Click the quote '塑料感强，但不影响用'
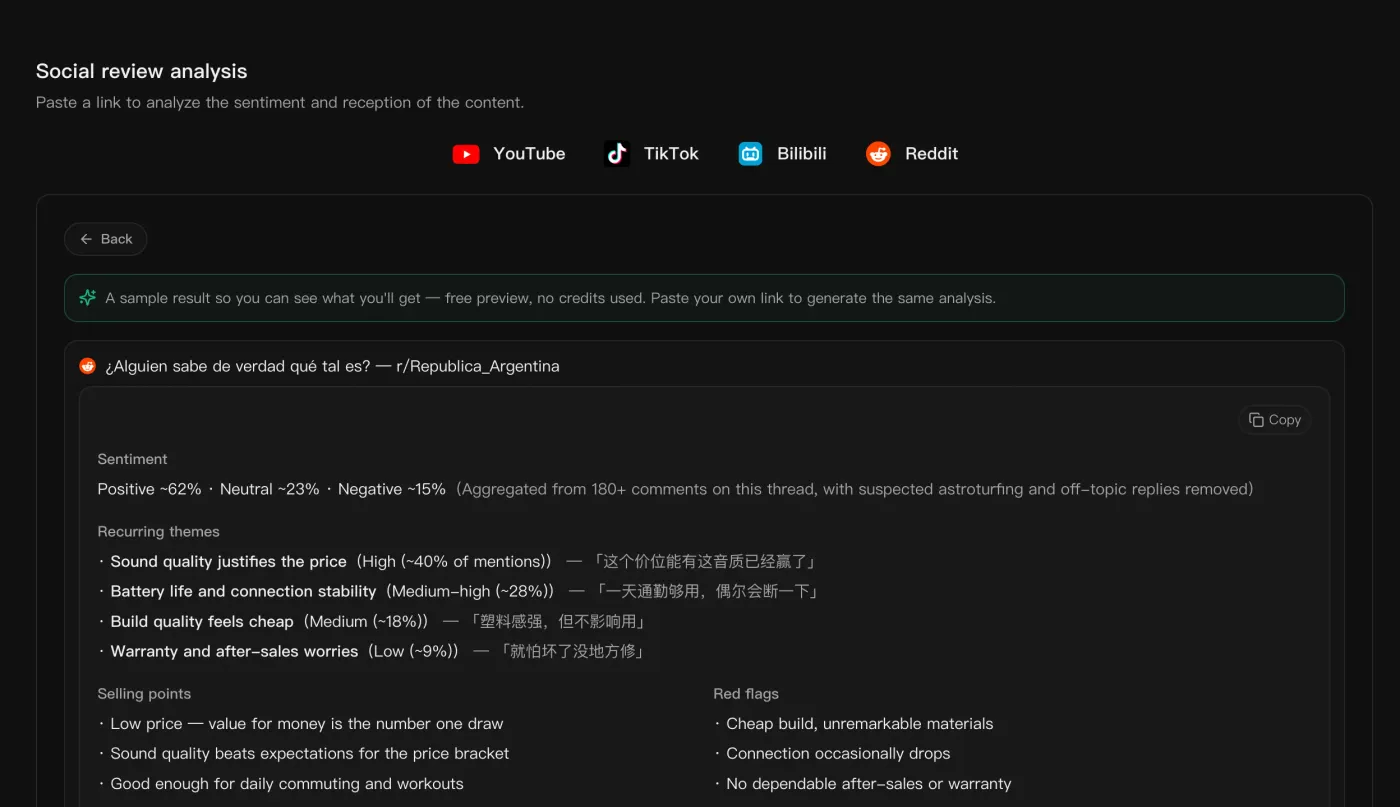This screenshot has width=1400, height=807. pos(557,621)
